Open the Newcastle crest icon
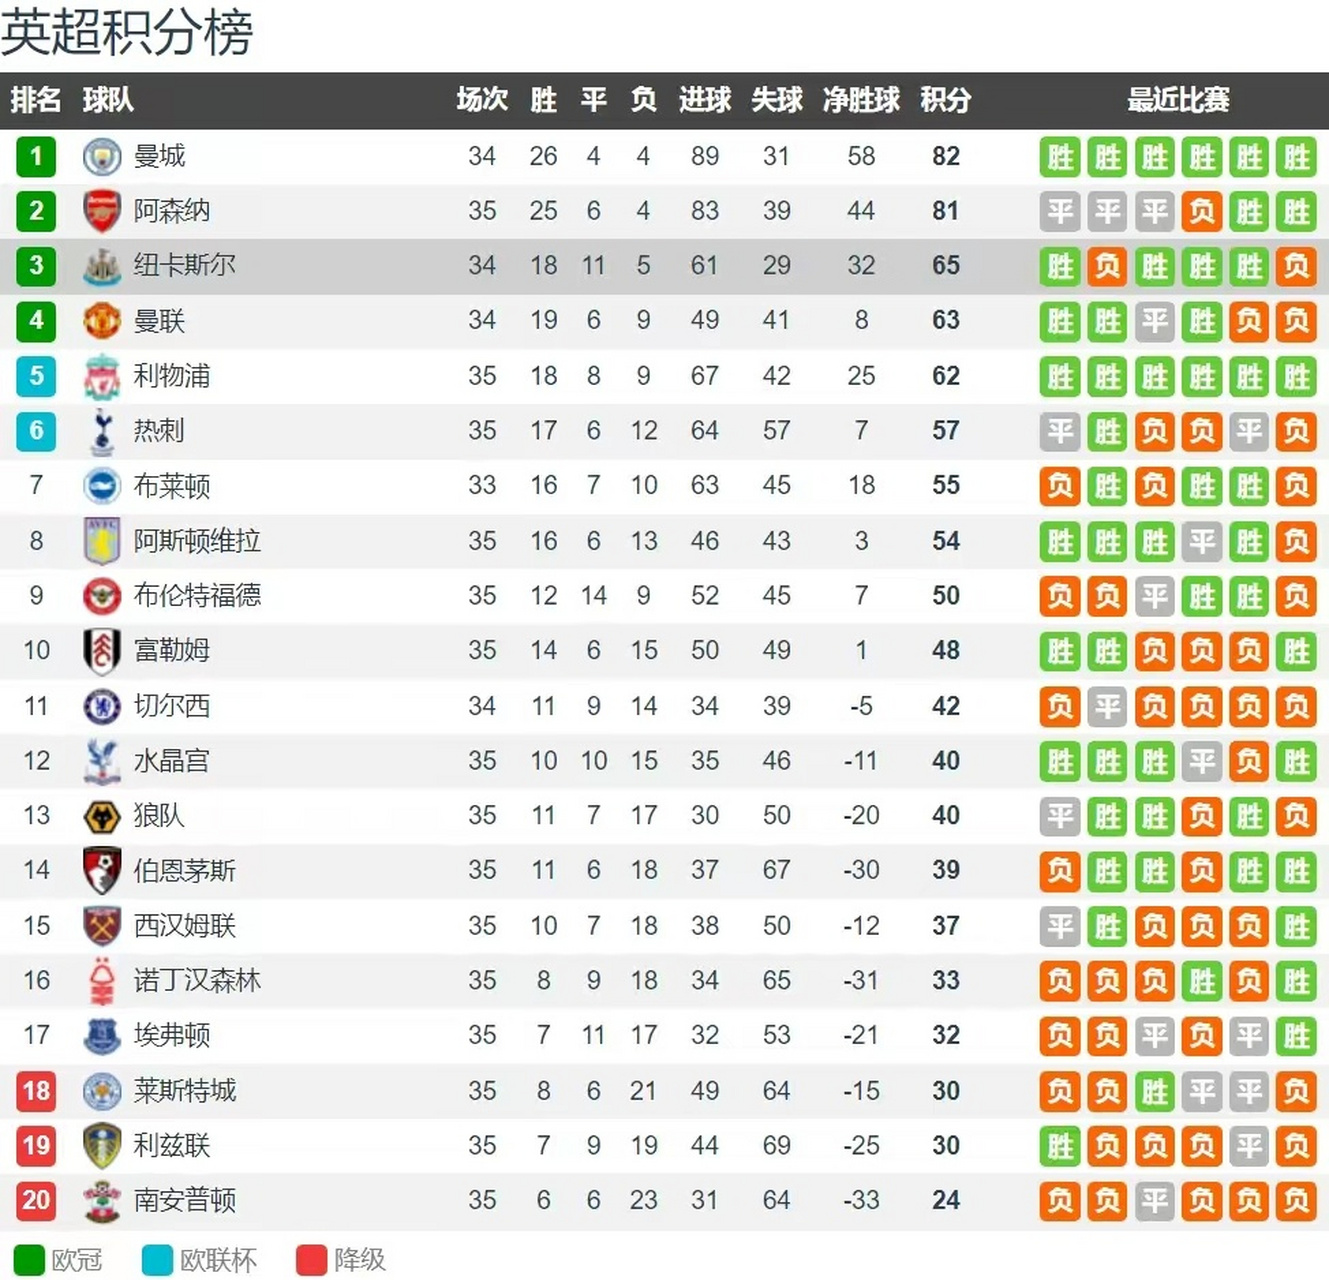The width and height of the screenshot is (1329, 1280). tap(101, 266)
